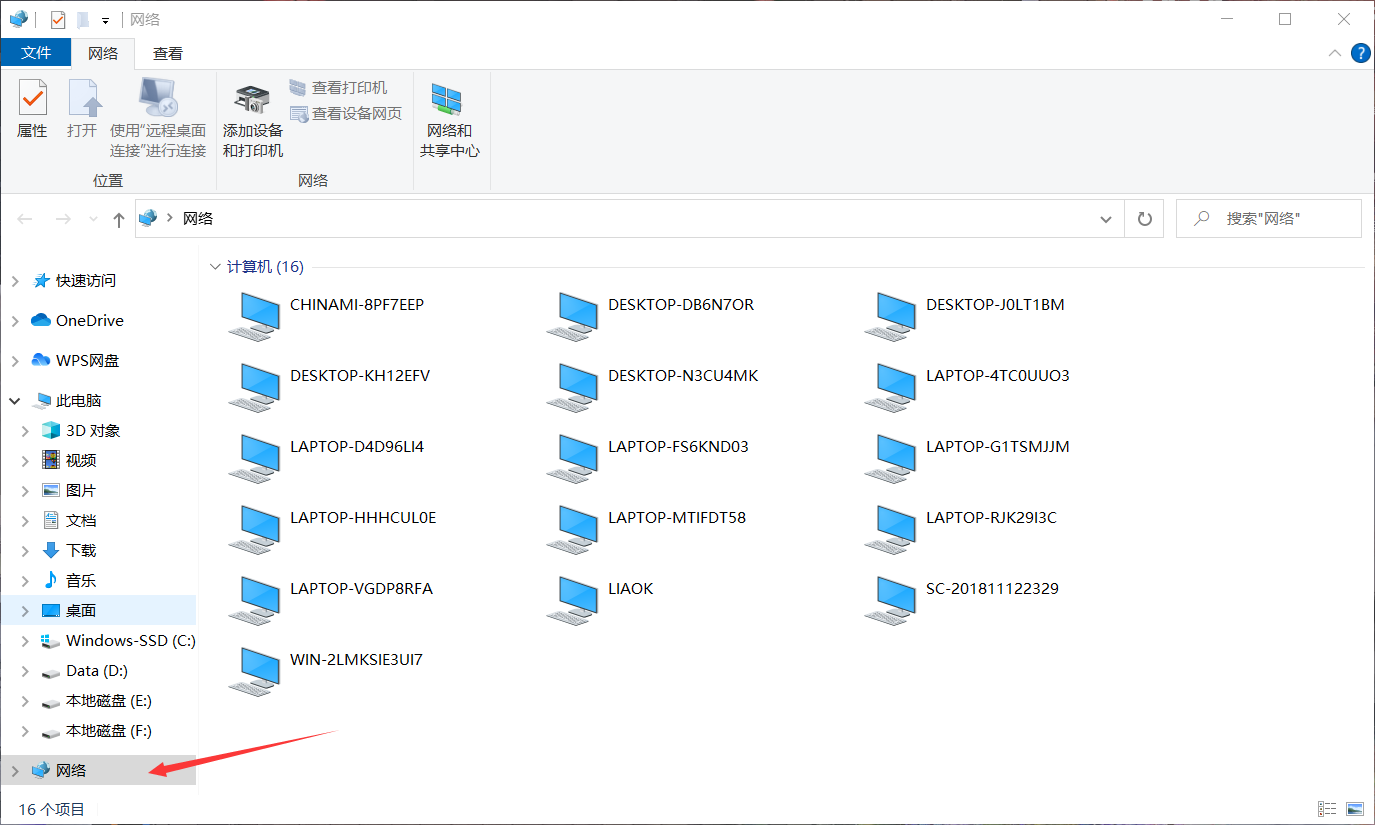Click the Refresh button beside address bar
1375x825 pixels.
click(x=1145, y=219)
